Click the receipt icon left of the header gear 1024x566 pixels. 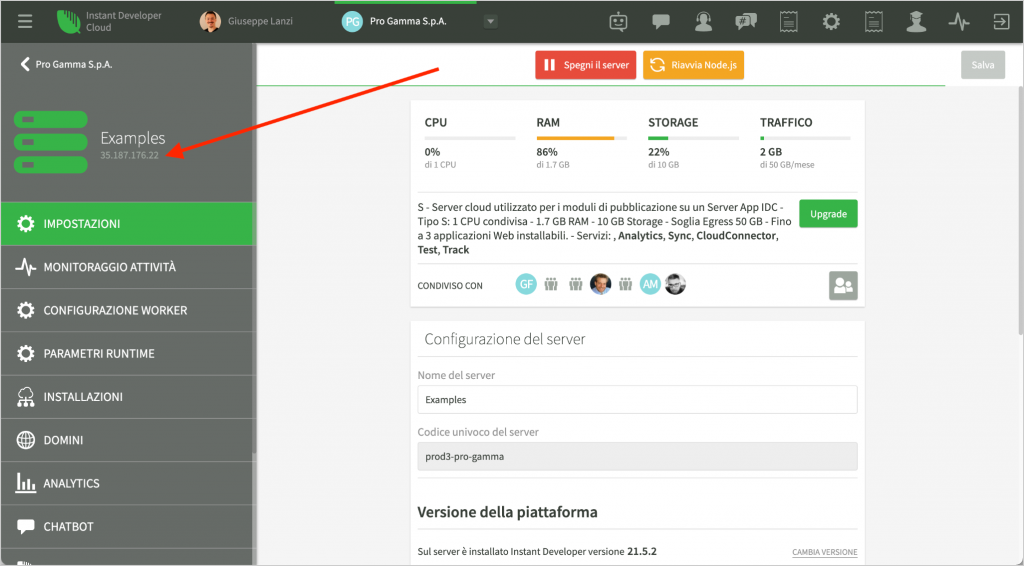788,22
